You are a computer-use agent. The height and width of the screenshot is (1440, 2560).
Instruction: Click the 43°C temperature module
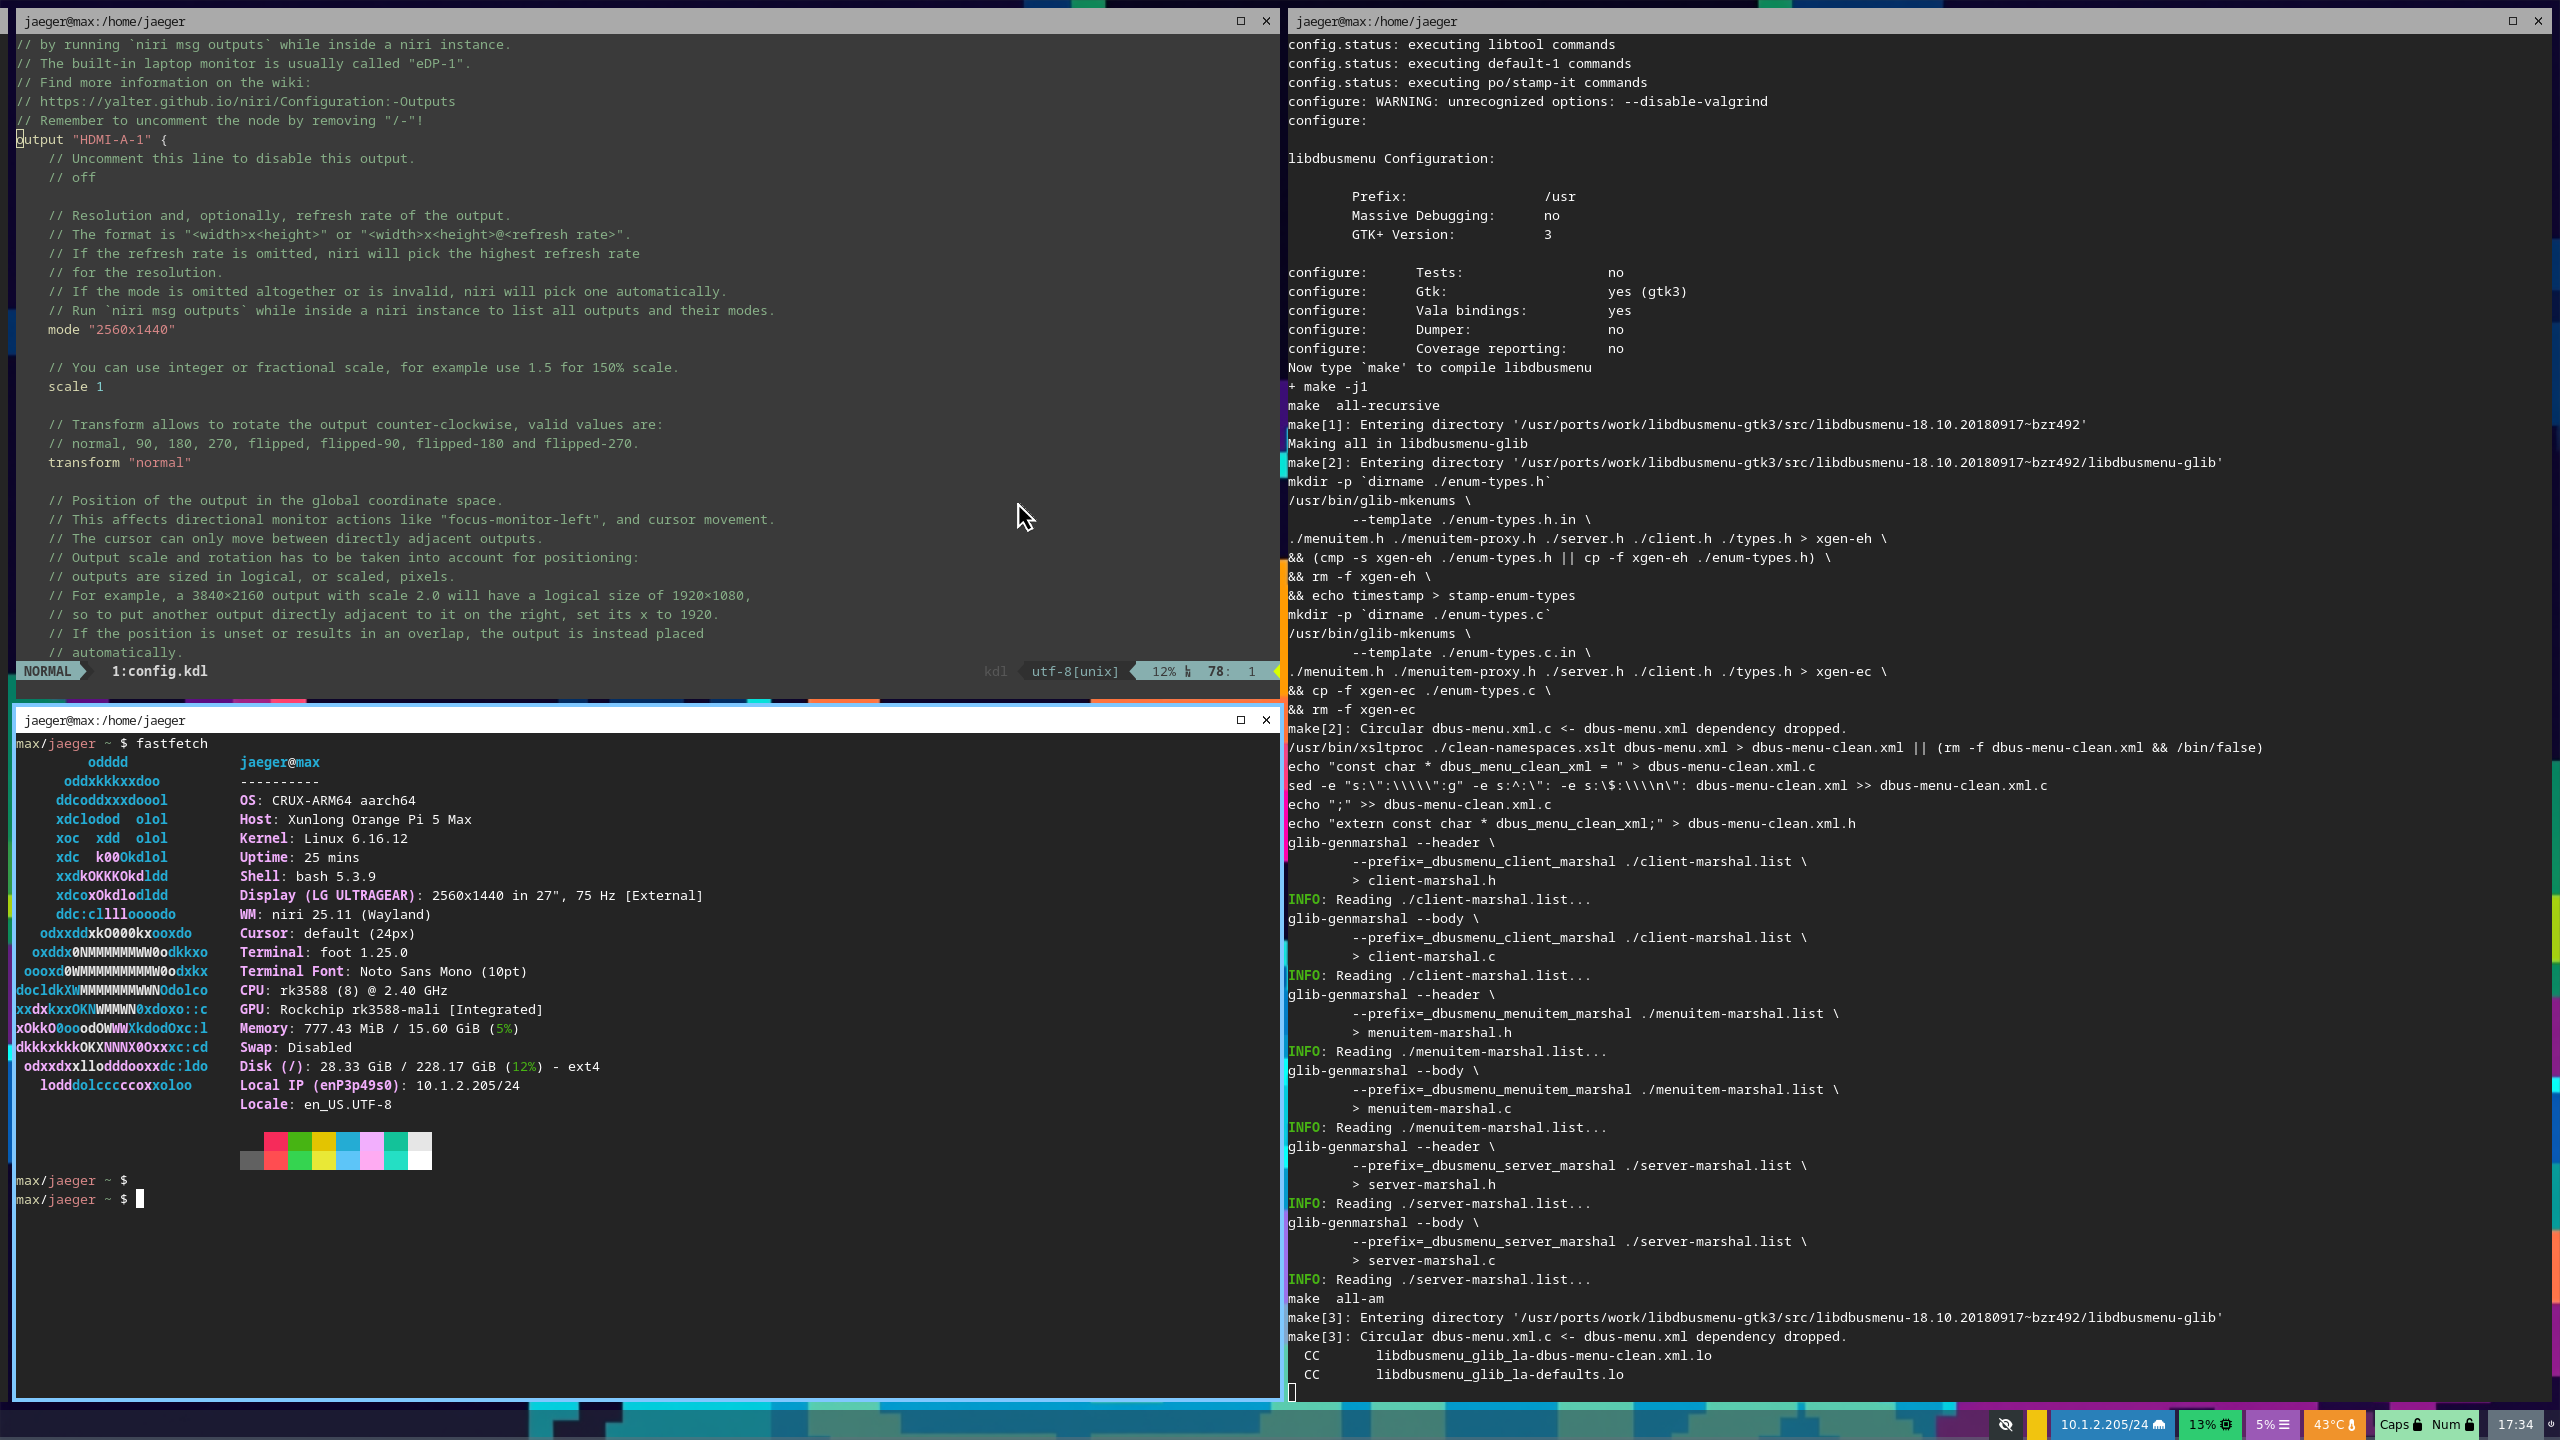point(2334,1425)
